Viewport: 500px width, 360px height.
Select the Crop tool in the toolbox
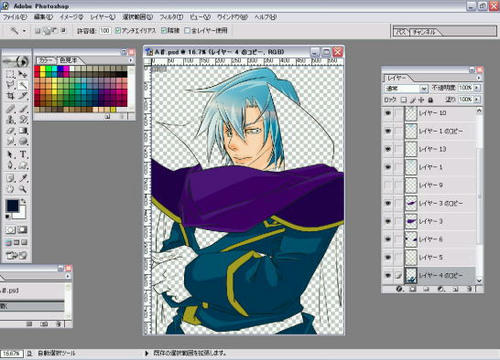click(x=10, y=96)
